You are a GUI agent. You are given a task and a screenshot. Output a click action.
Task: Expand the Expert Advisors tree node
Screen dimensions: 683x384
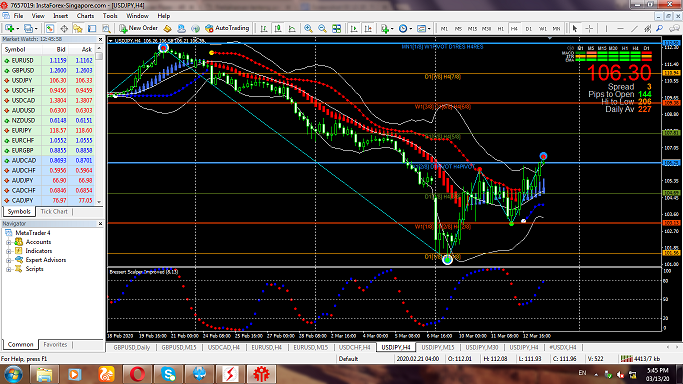[x=8, y=260]
